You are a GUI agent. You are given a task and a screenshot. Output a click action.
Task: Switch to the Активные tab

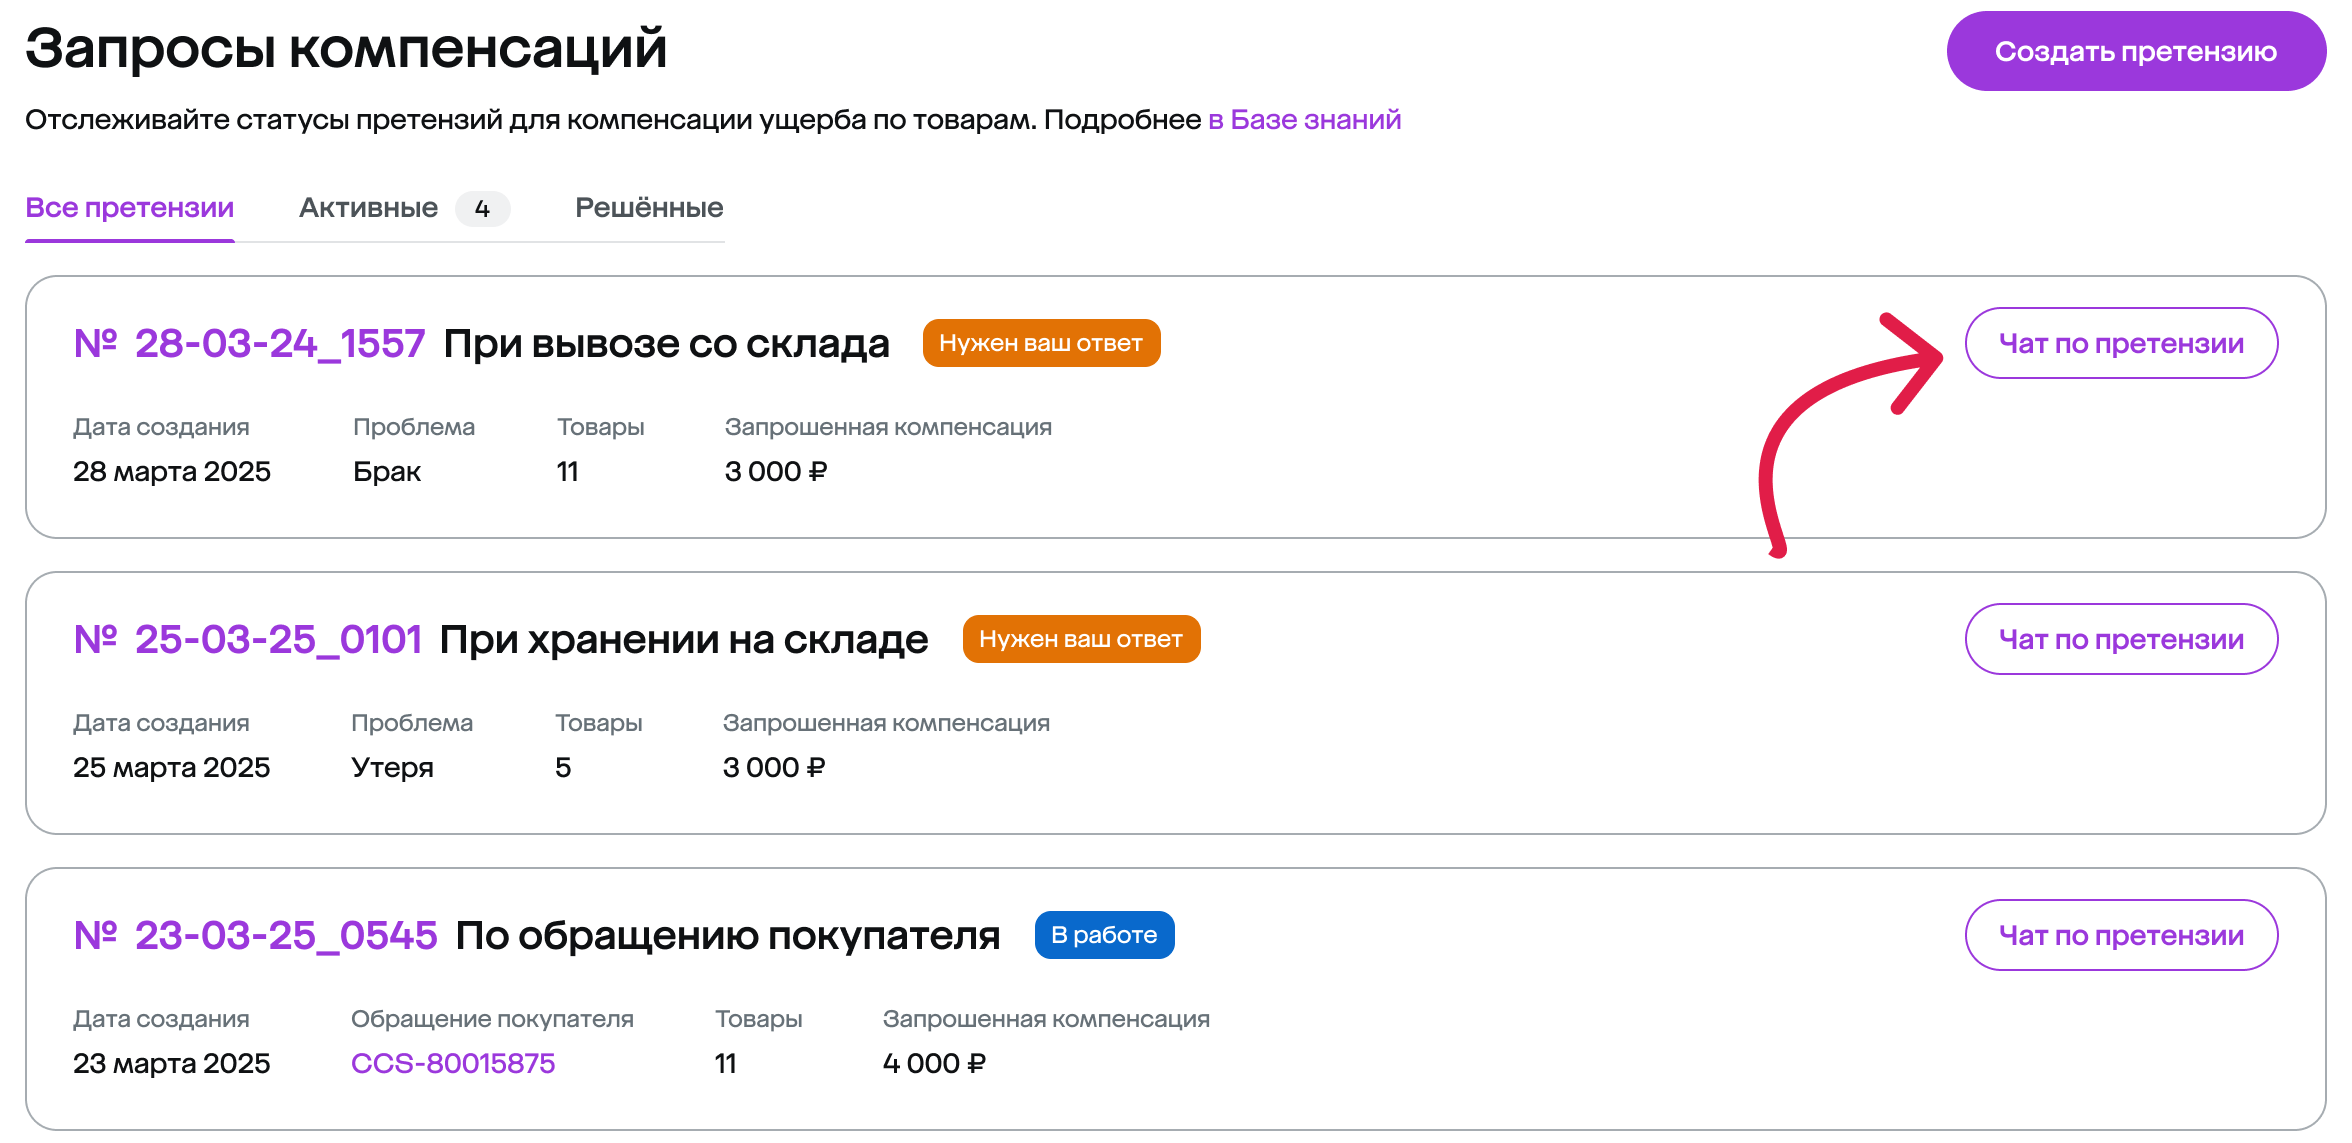point(368,208)
